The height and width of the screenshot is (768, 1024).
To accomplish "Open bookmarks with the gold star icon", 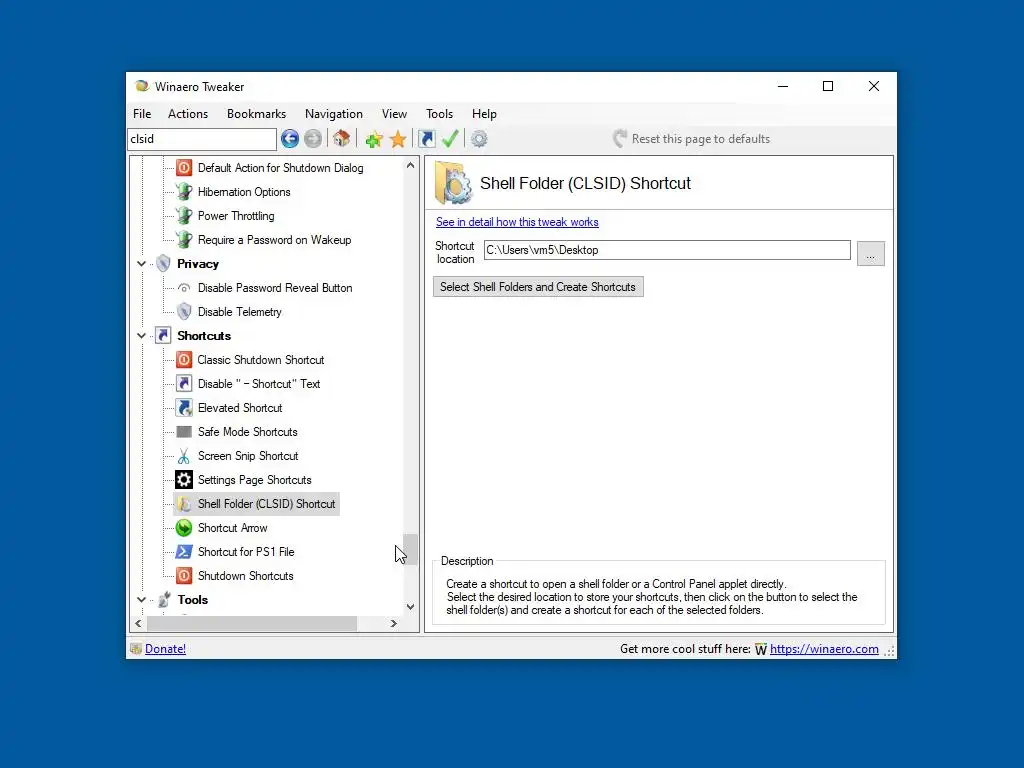I will click(x=398, y=138).
